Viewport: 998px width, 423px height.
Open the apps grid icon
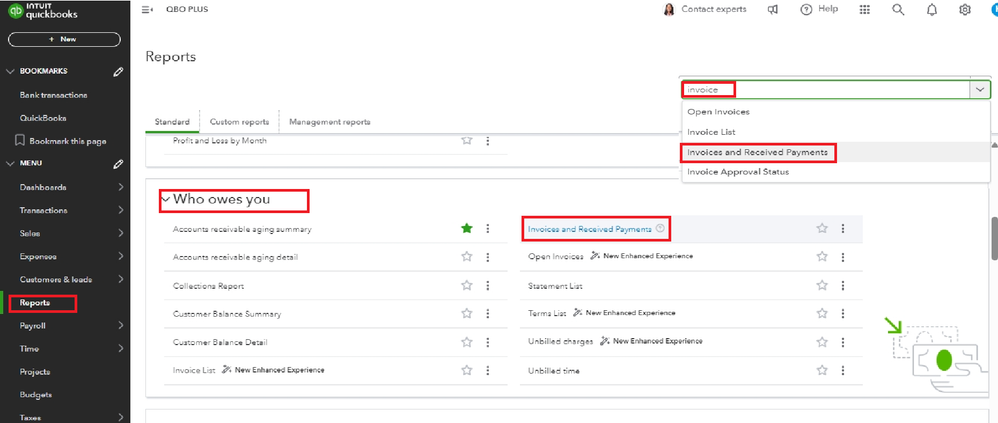tap(865, 10)
